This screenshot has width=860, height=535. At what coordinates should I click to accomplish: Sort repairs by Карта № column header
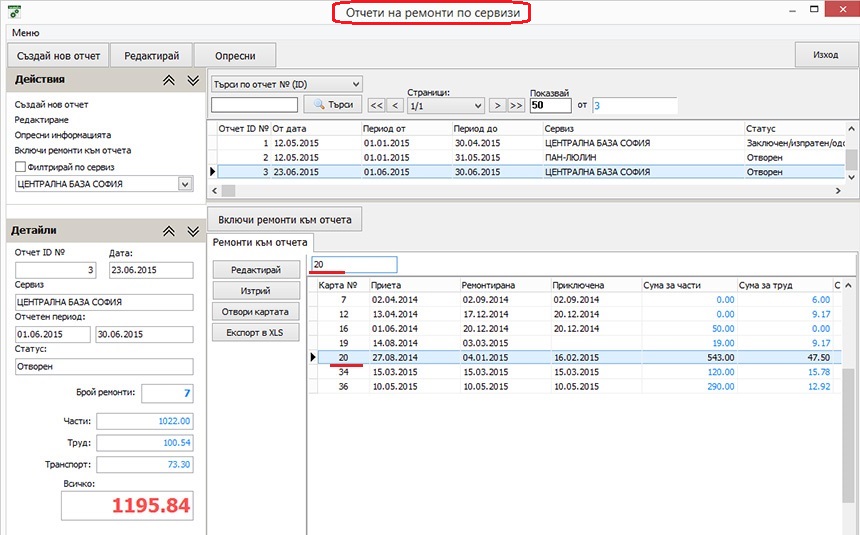[x=343, y=285]
